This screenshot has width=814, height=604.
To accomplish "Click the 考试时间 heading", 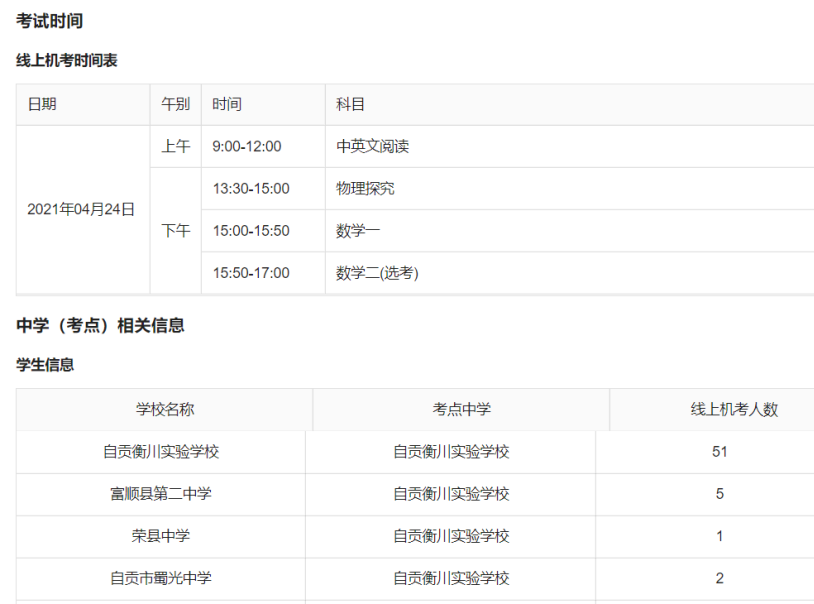I will click(x=49, y=20).
